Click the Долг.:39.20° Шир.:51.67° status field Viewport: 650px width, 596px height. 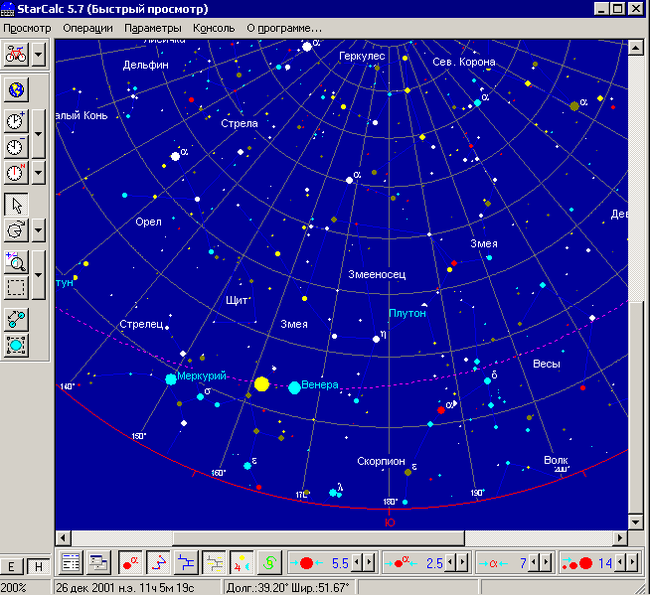[289, 588]
